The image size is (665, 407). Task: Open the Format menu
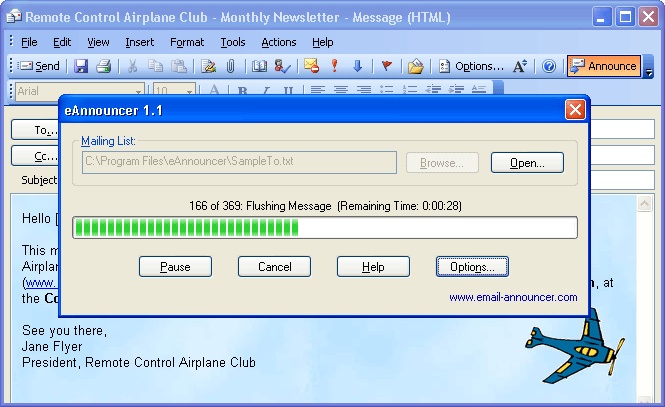pos(187,42)
